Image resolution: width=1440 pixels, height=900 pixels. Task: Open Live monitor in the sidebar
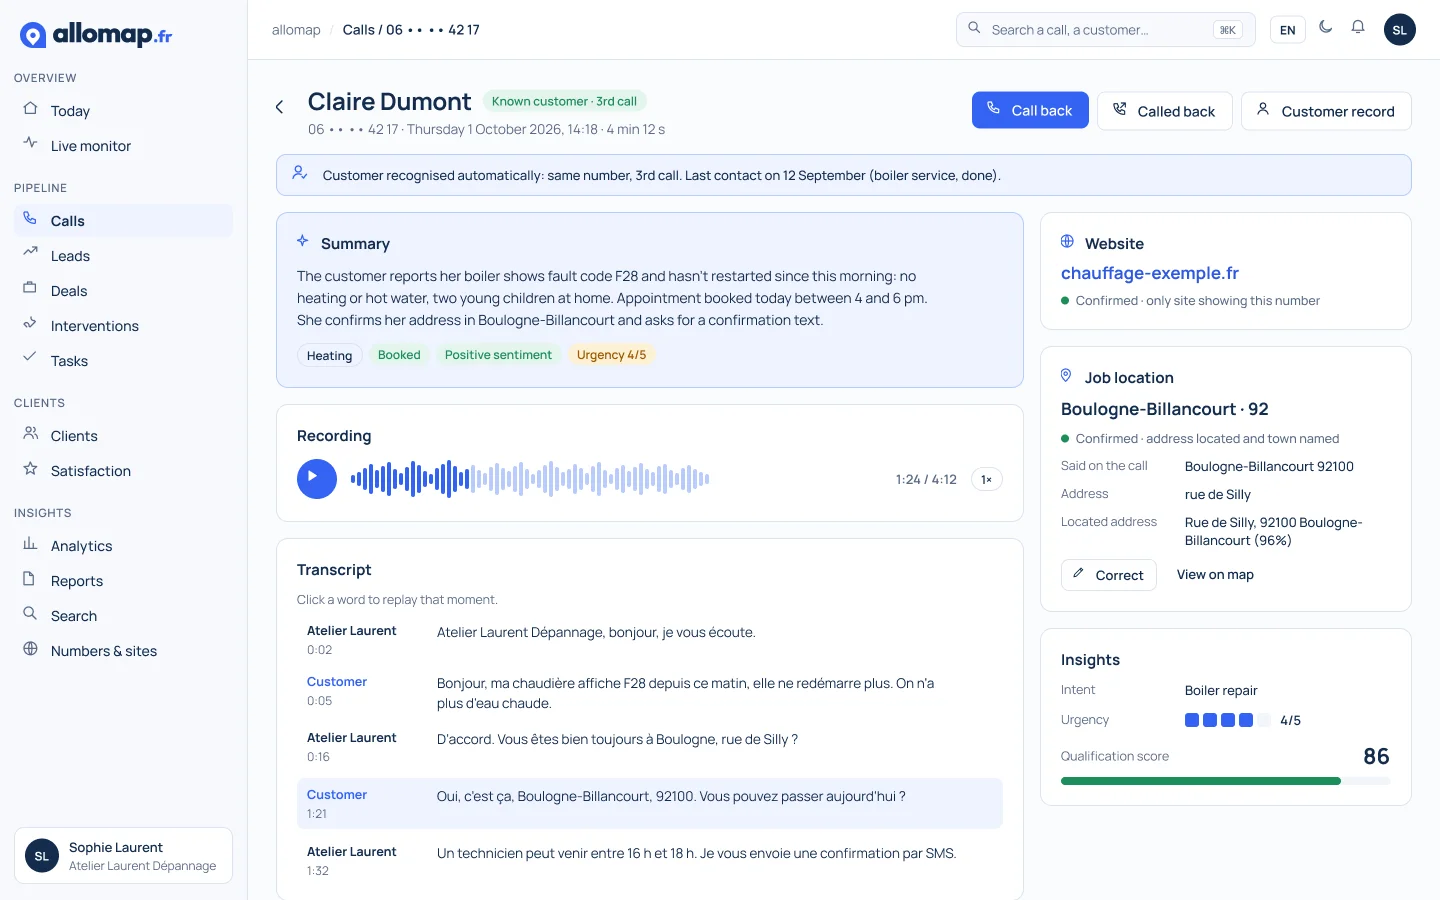tap(124, 146)
